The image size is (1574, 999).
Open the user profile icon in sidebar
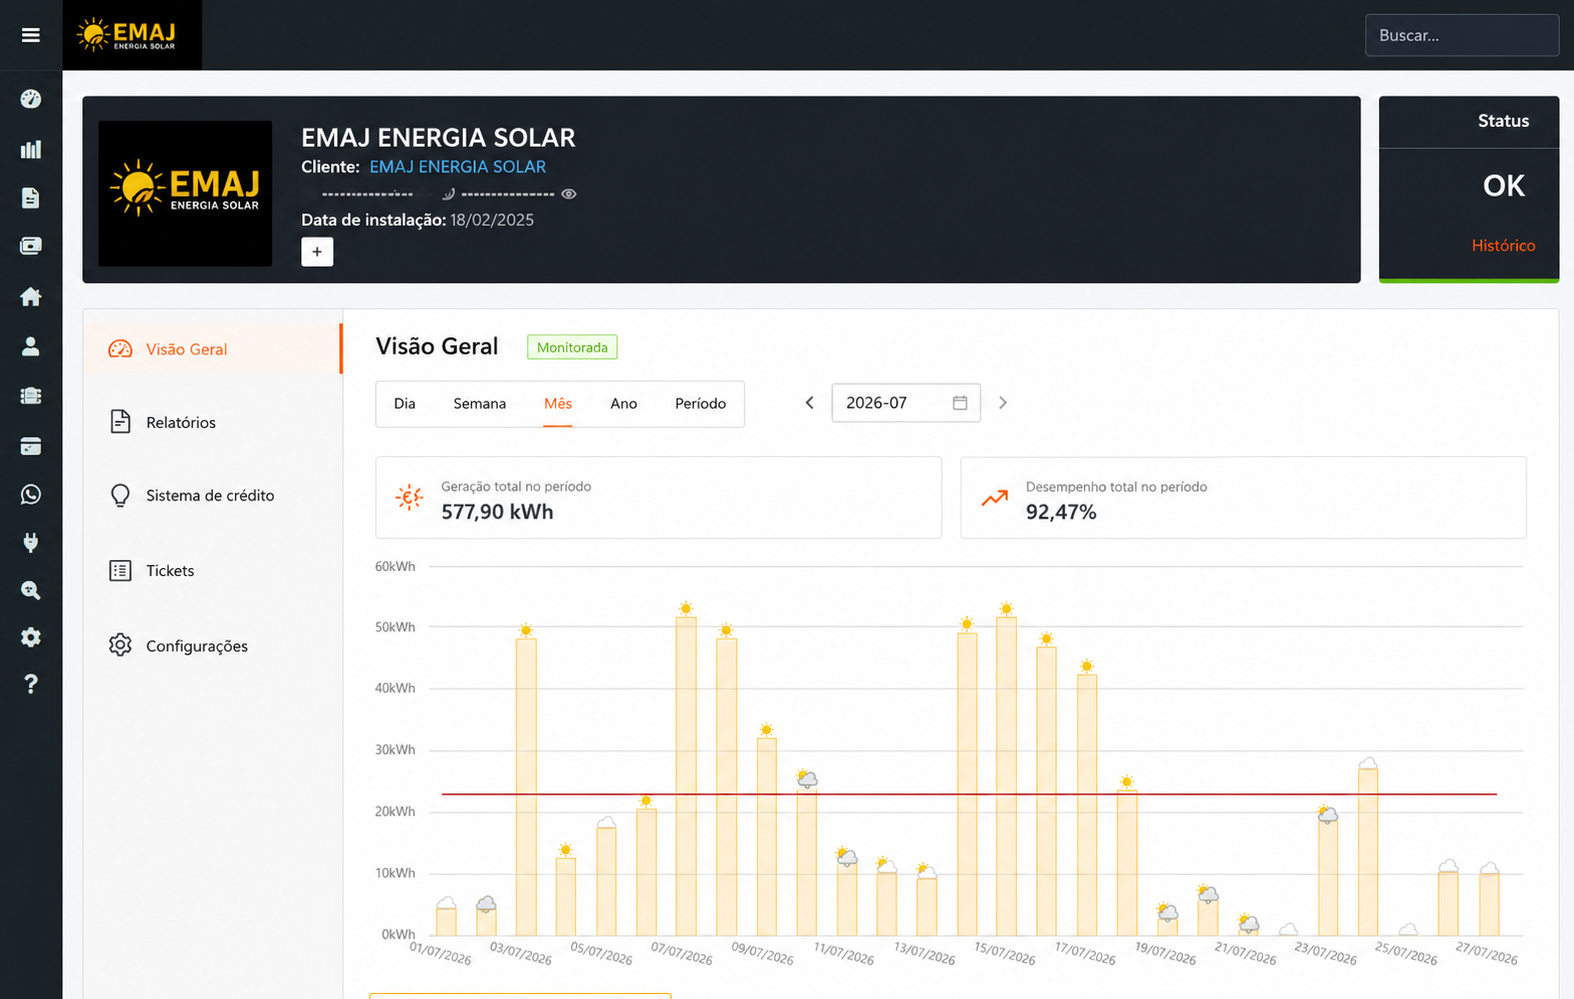coord(31,346)
